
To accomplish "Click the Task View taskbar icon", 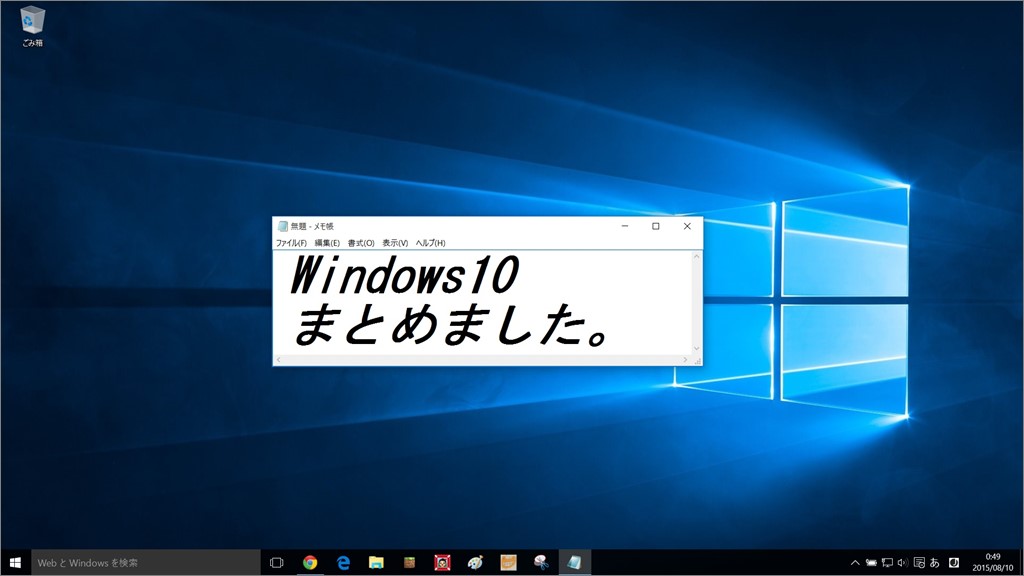I will point(277,562).
